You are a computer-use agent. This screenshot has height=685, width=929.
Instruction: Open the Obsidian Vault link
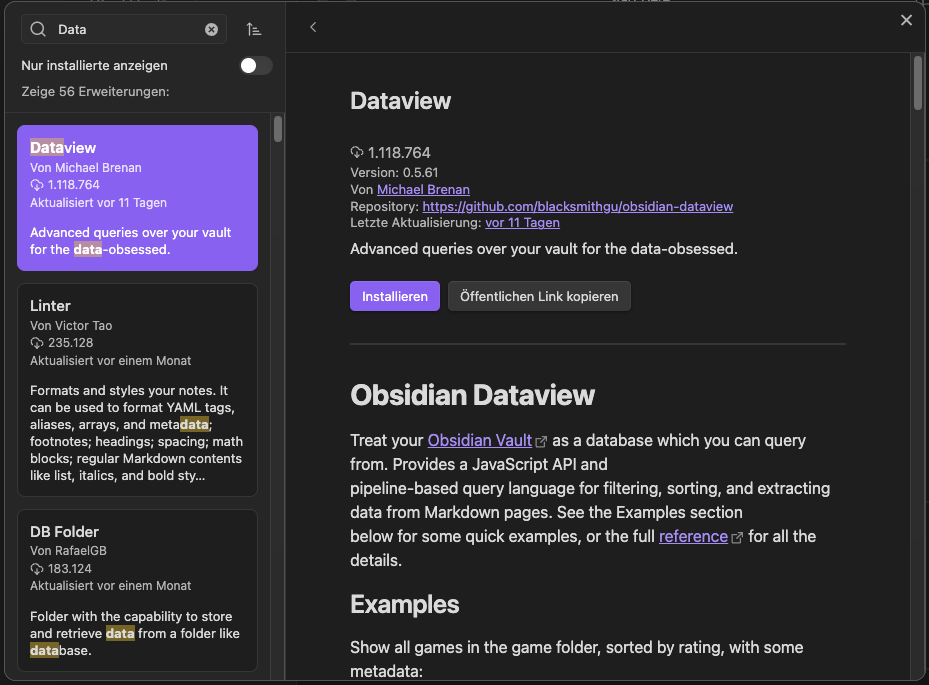[480, 440]
